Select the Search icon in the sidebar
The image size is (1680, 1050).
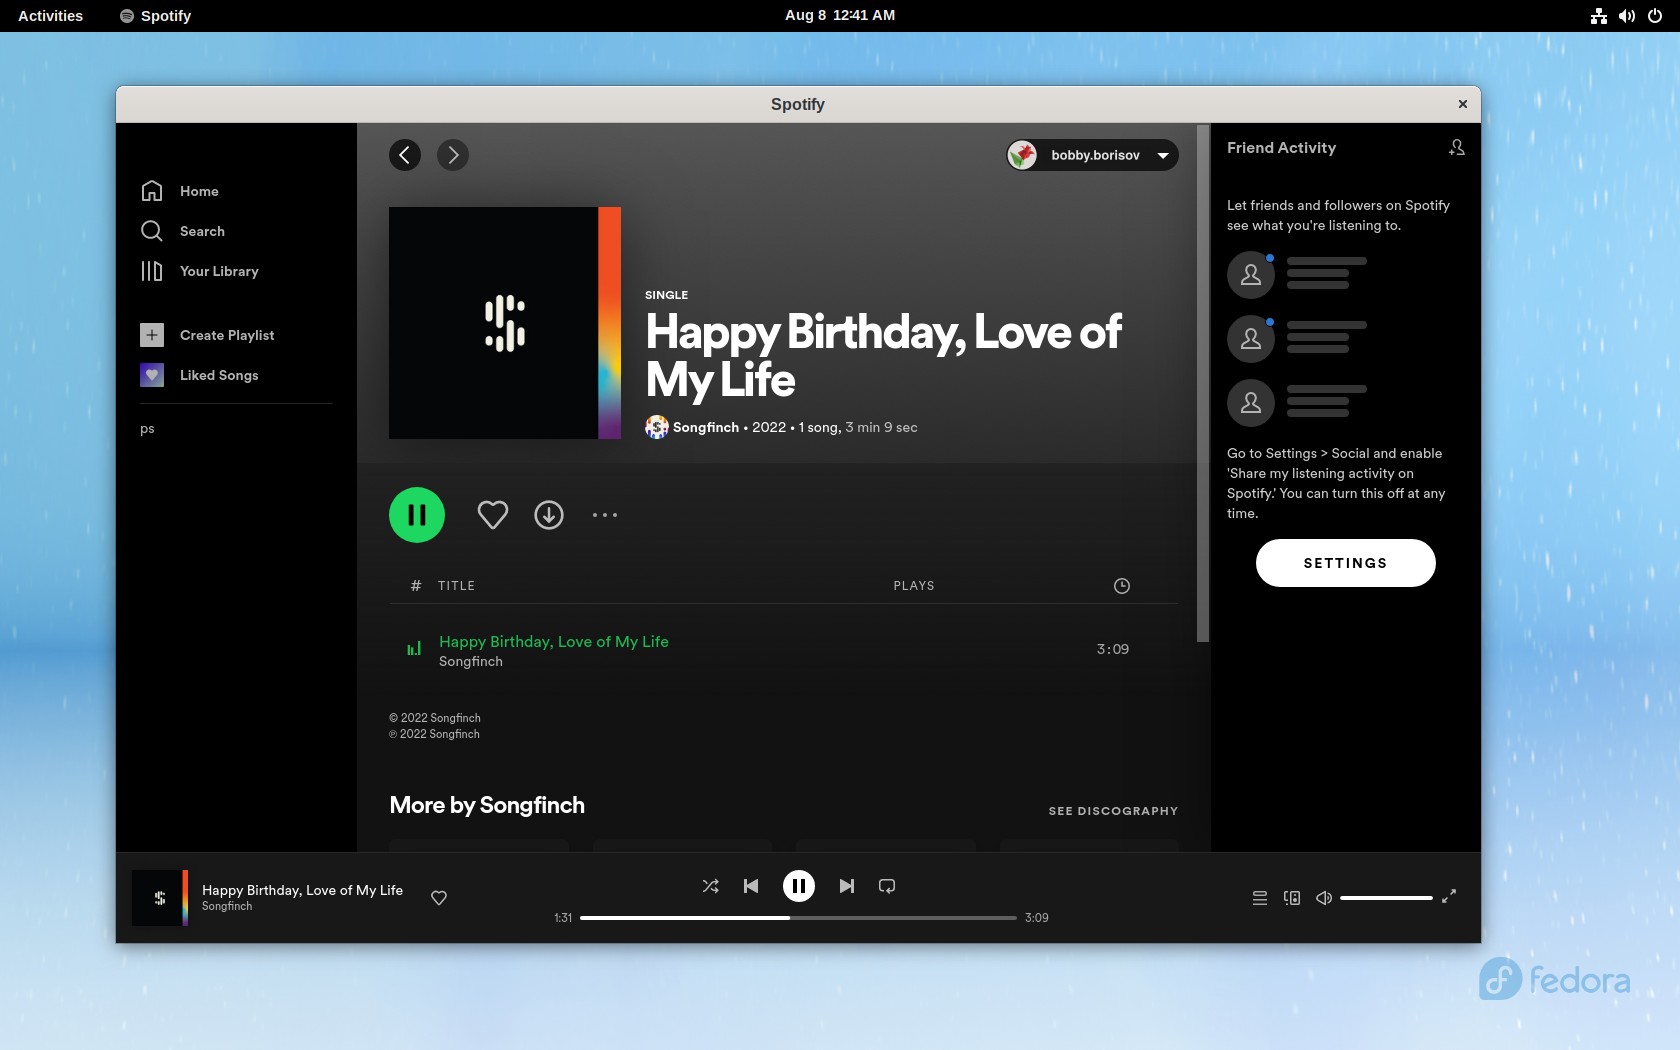pos(151,231)
